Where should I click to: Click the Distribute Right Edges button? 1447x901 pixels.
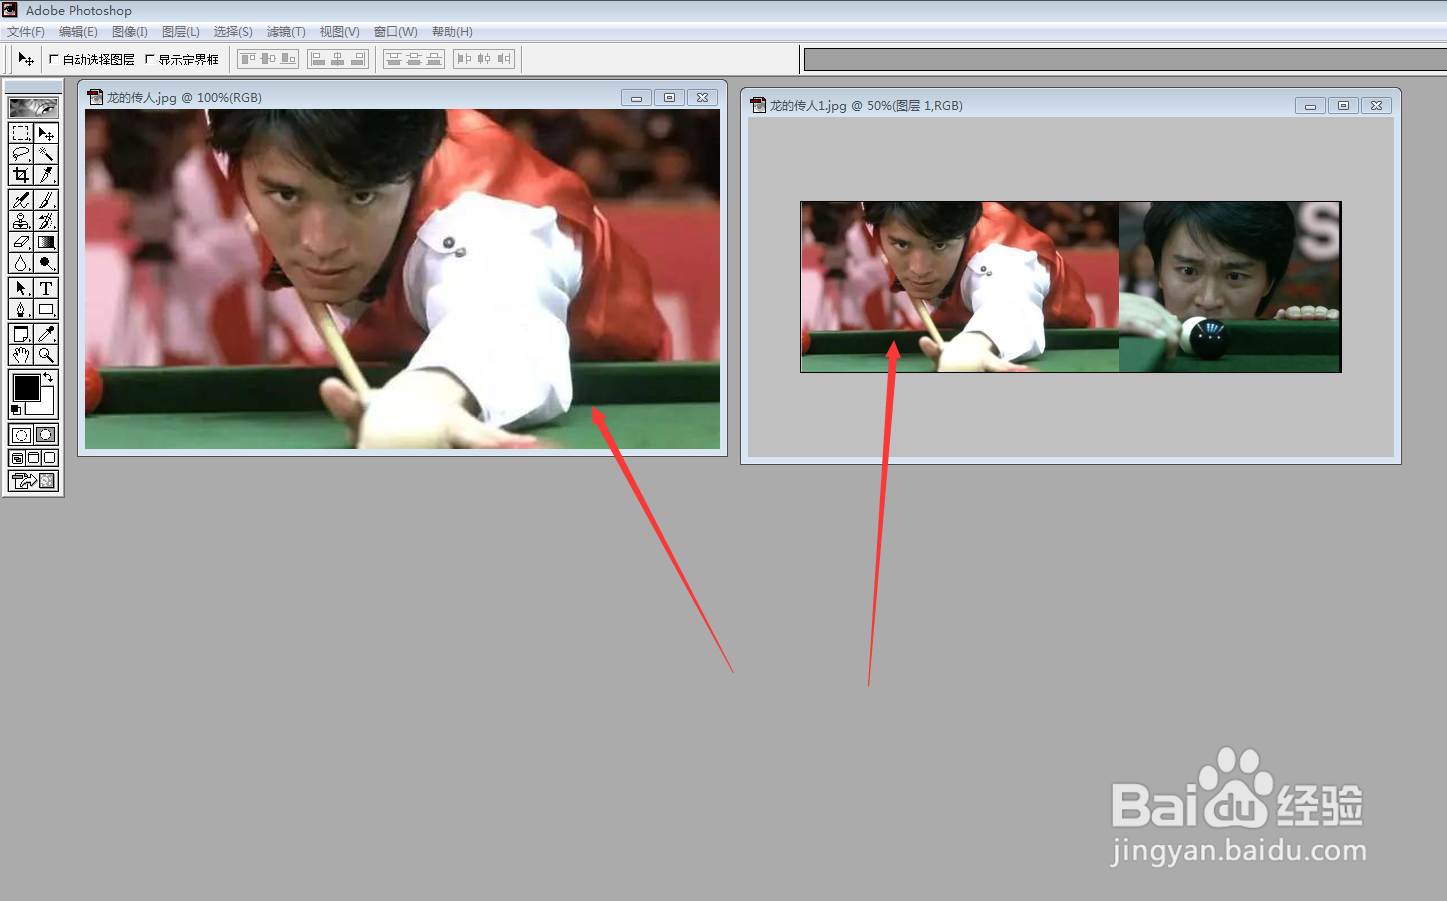pyautogui.click(x=505, y=59)
